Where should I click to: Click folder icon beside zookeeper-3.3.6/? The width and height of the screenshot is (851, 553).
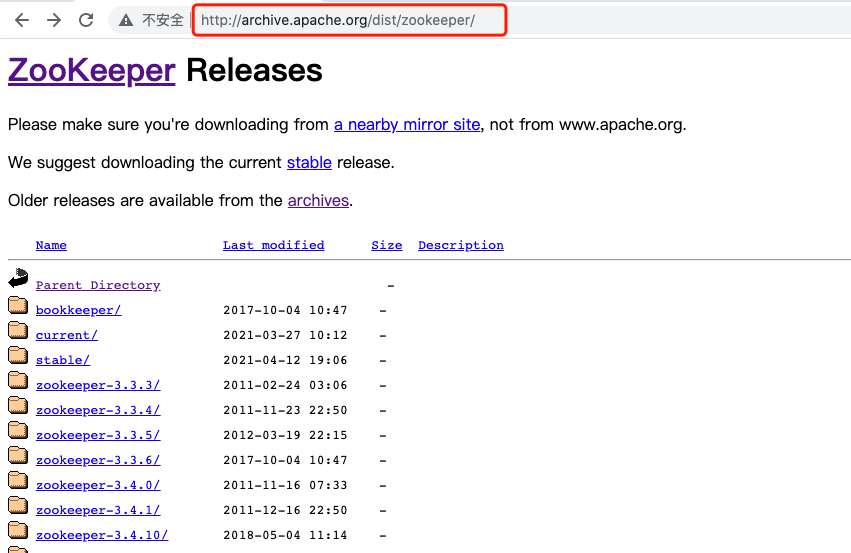tap(18, 455)
